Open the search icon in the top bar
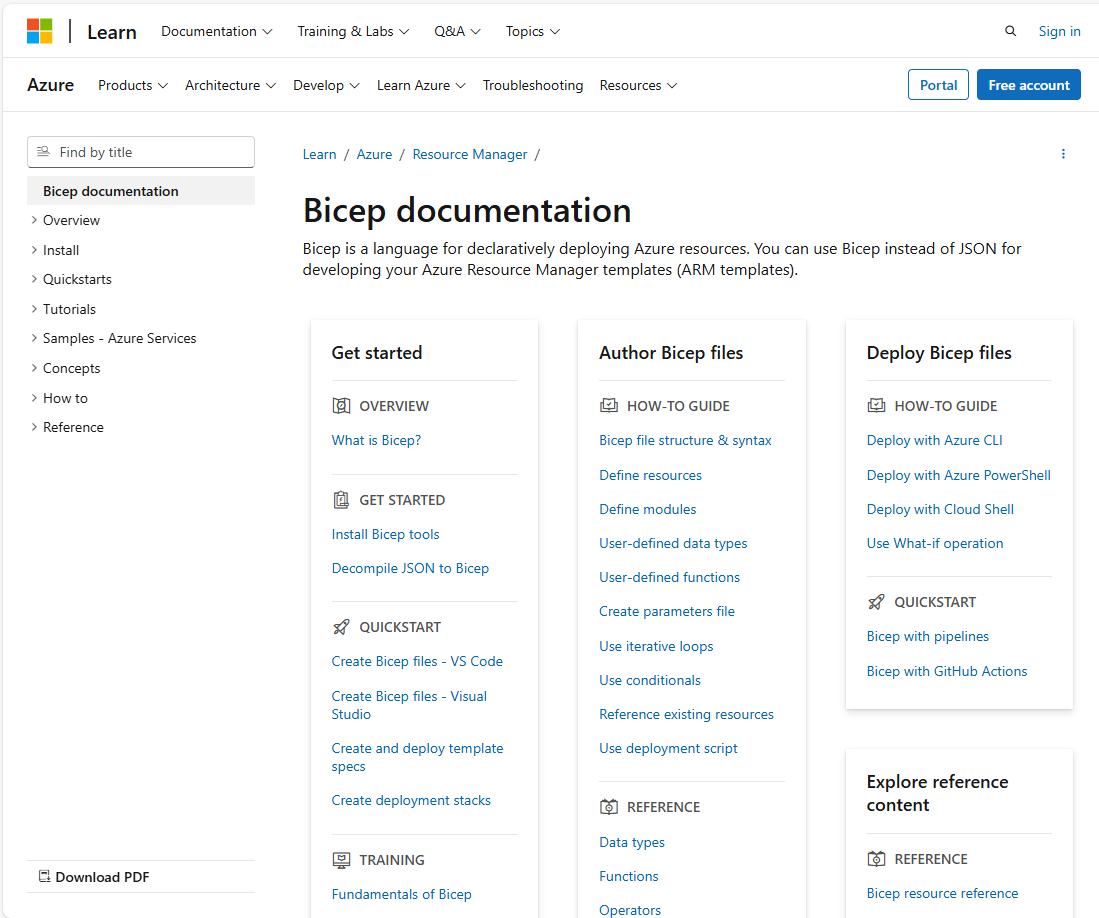 1010,31
